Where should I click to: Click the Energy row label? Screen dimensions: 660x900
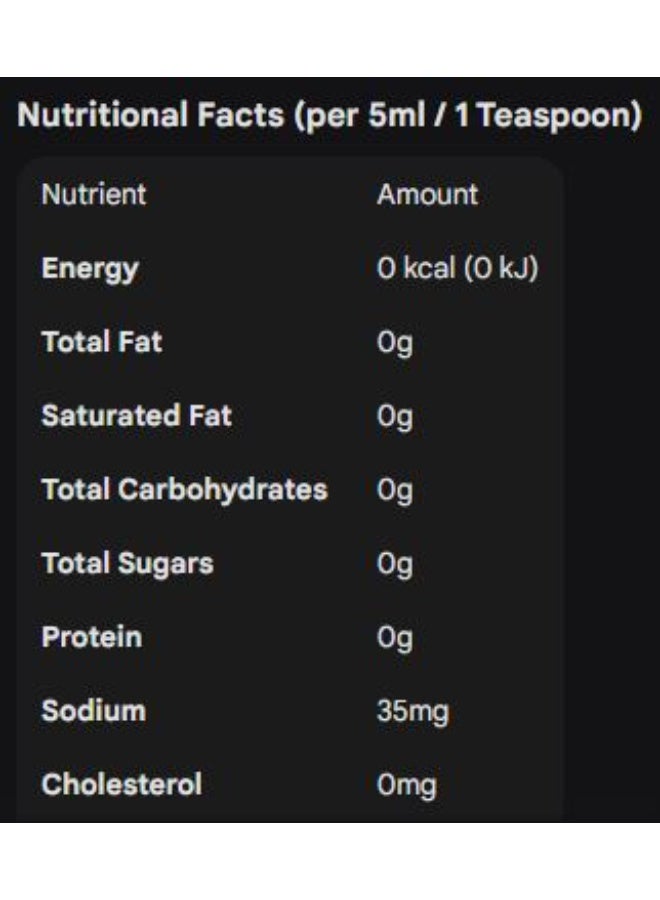(90, 269)
